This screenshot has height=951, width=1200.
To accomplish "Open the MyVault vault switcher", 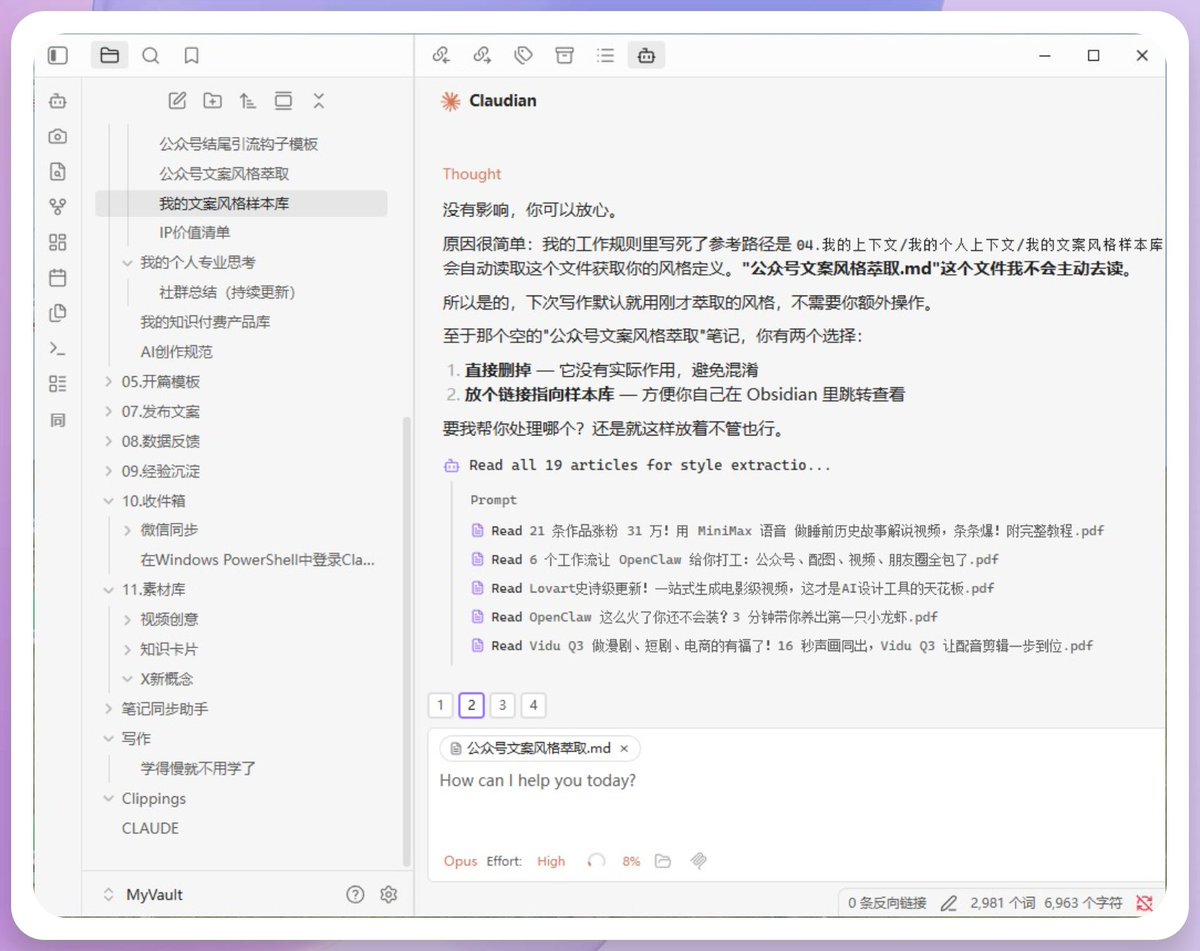I will pos(144,895).
